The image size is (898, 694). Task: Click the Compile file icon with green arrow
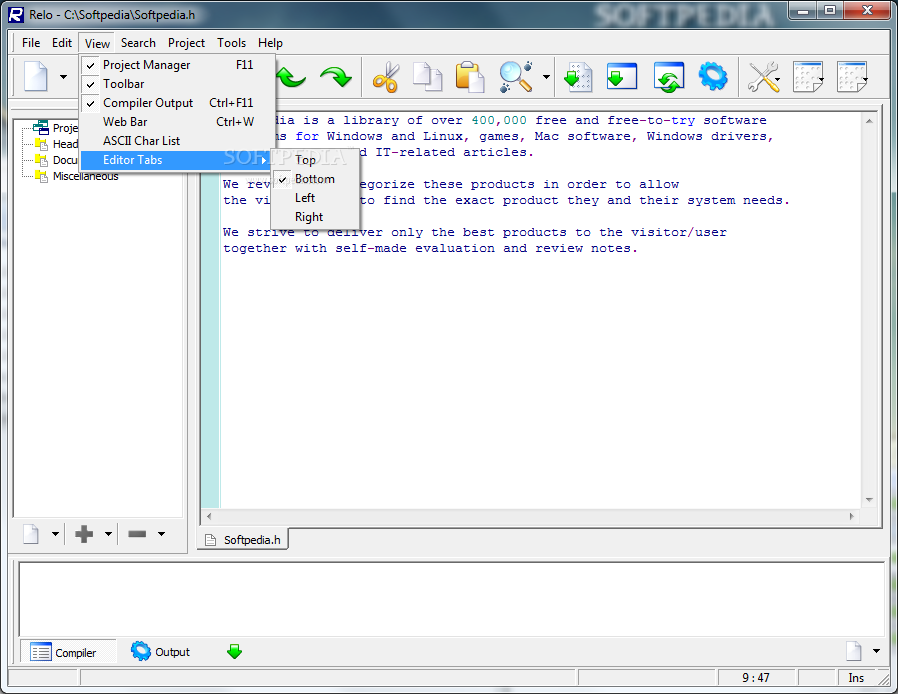(578, 77)
